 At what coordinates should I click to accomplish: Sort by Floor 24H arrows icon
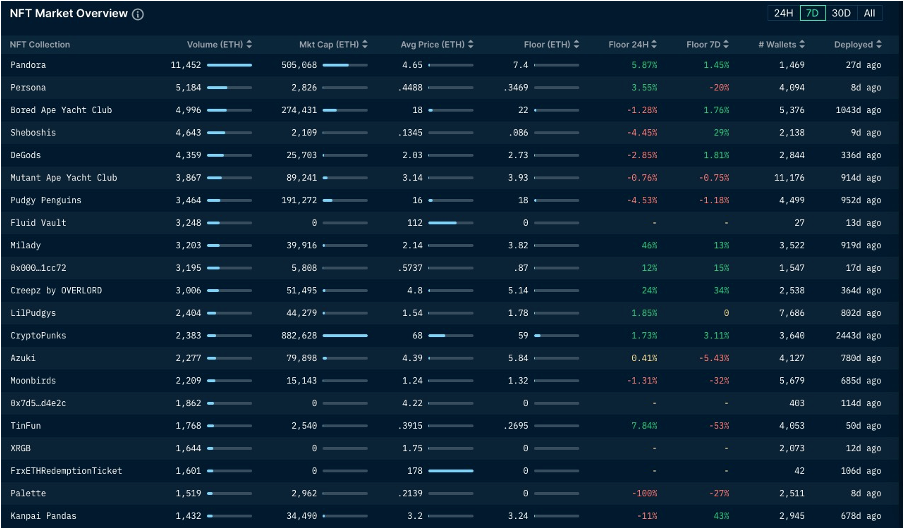(654, 44)
